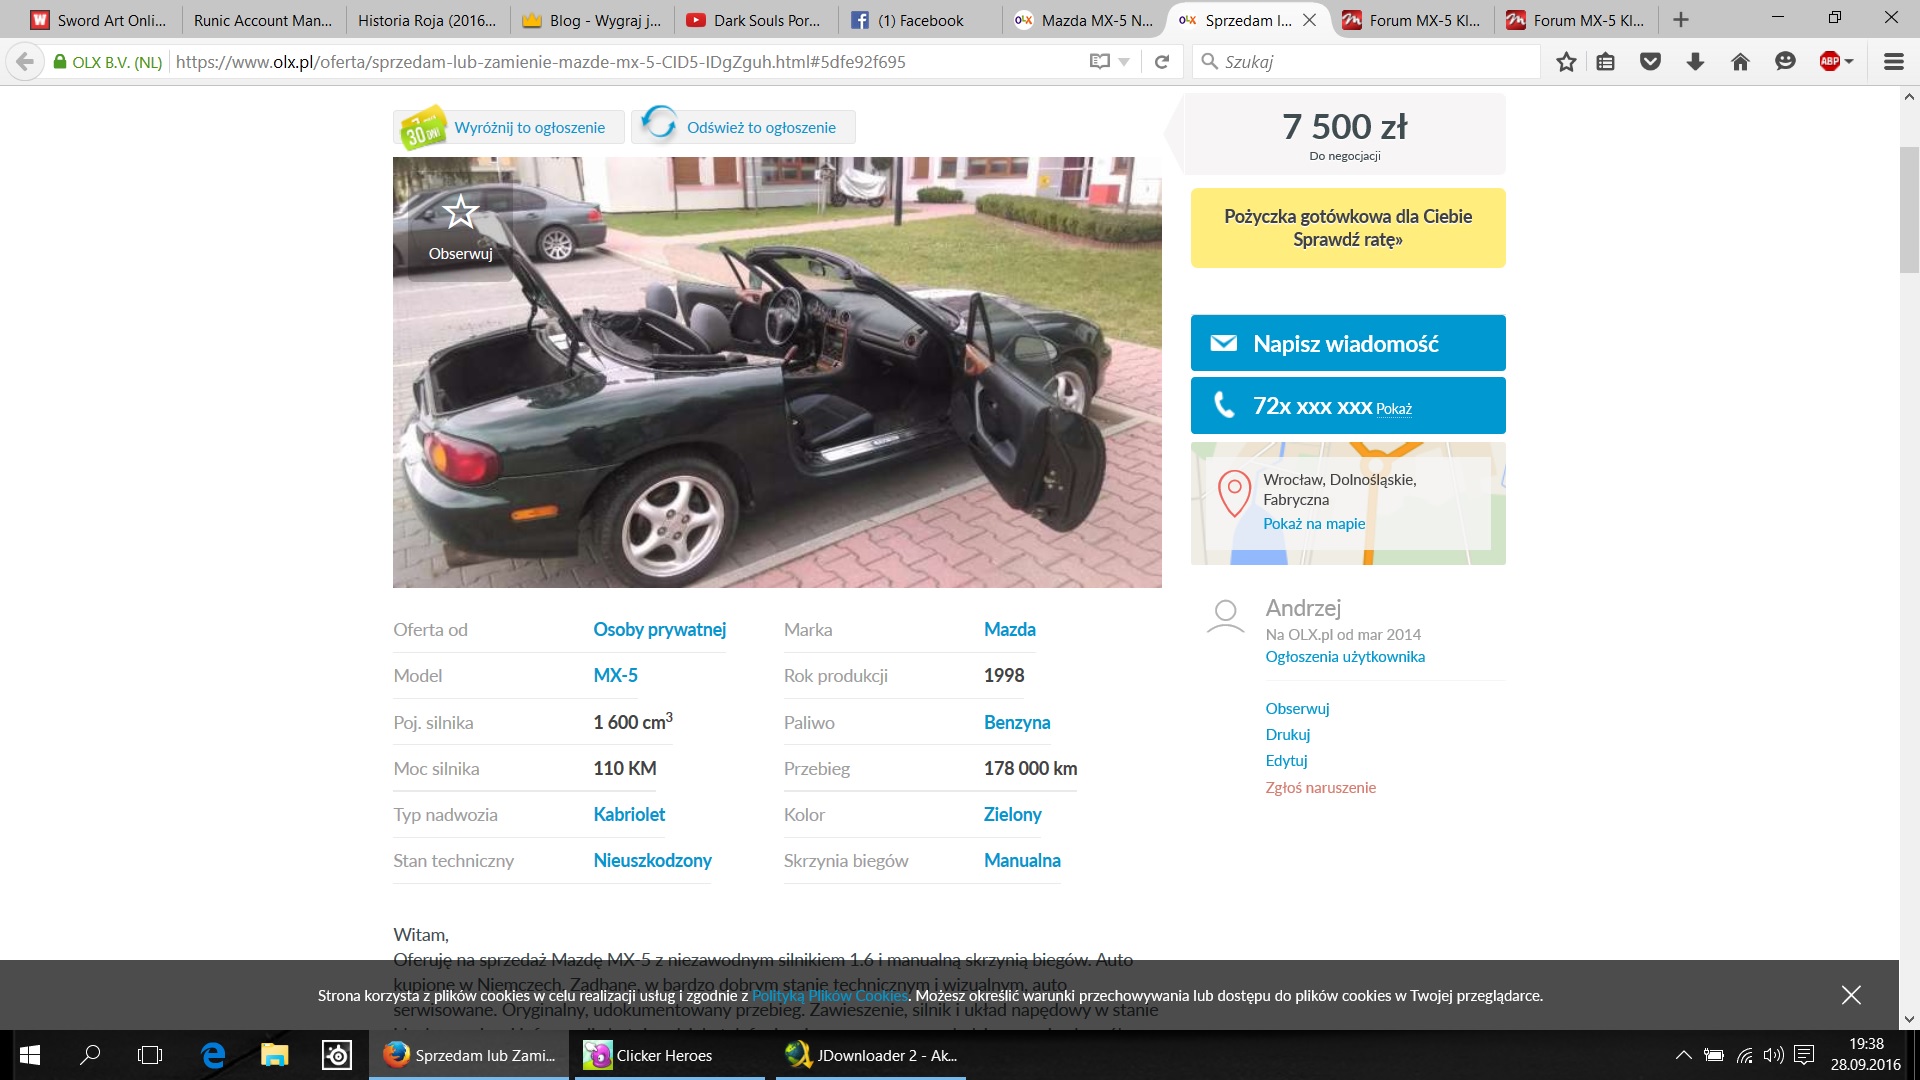Click the Szukaj search input field
The width and height of the screenshot is (1920, 1080).
point(1367,62)
